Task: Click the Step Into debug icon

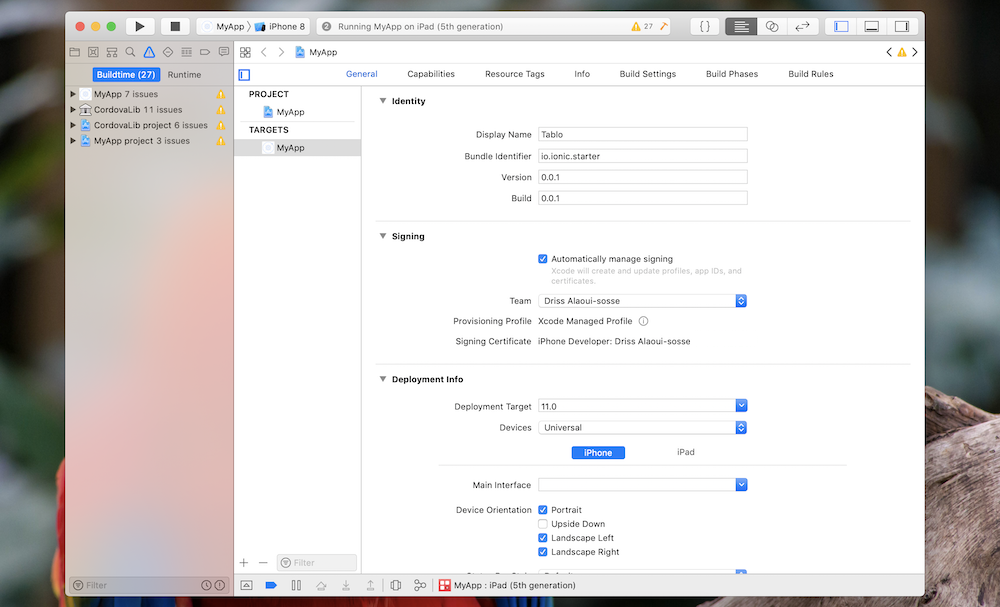Action: point(346,585)
